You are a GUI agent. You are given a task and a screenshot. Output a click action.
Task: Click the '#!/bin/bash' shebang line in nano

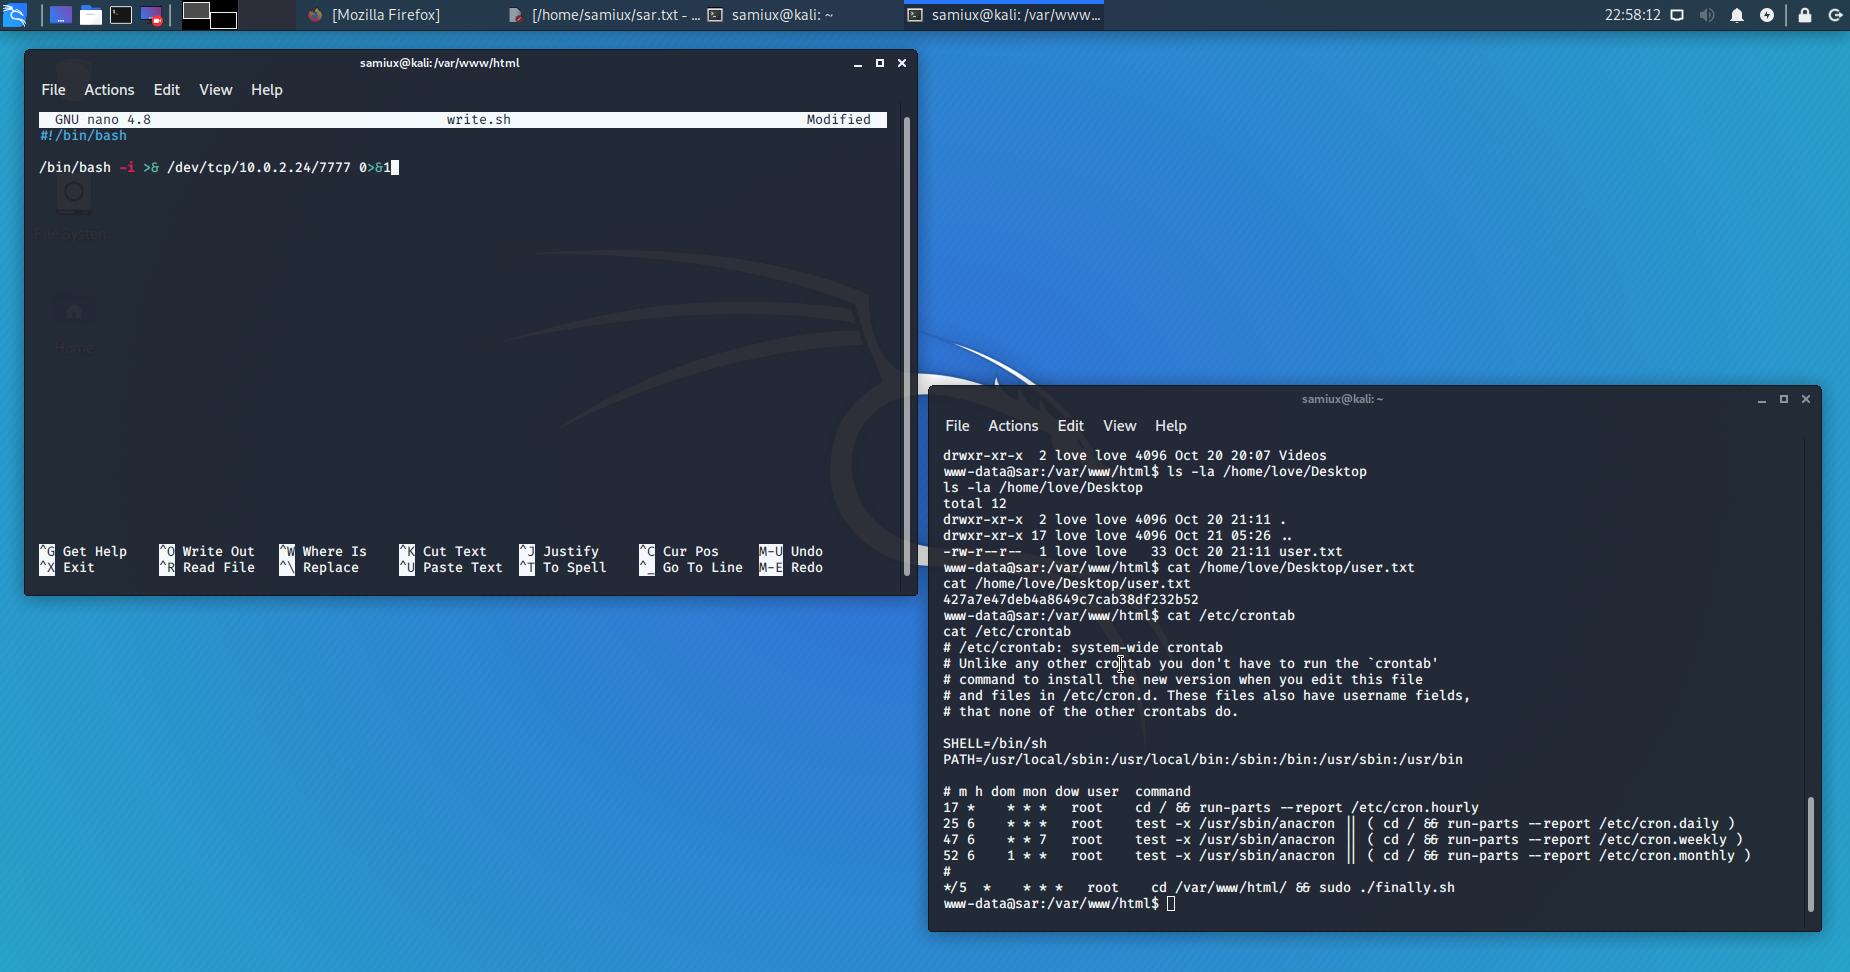point(83,136)
